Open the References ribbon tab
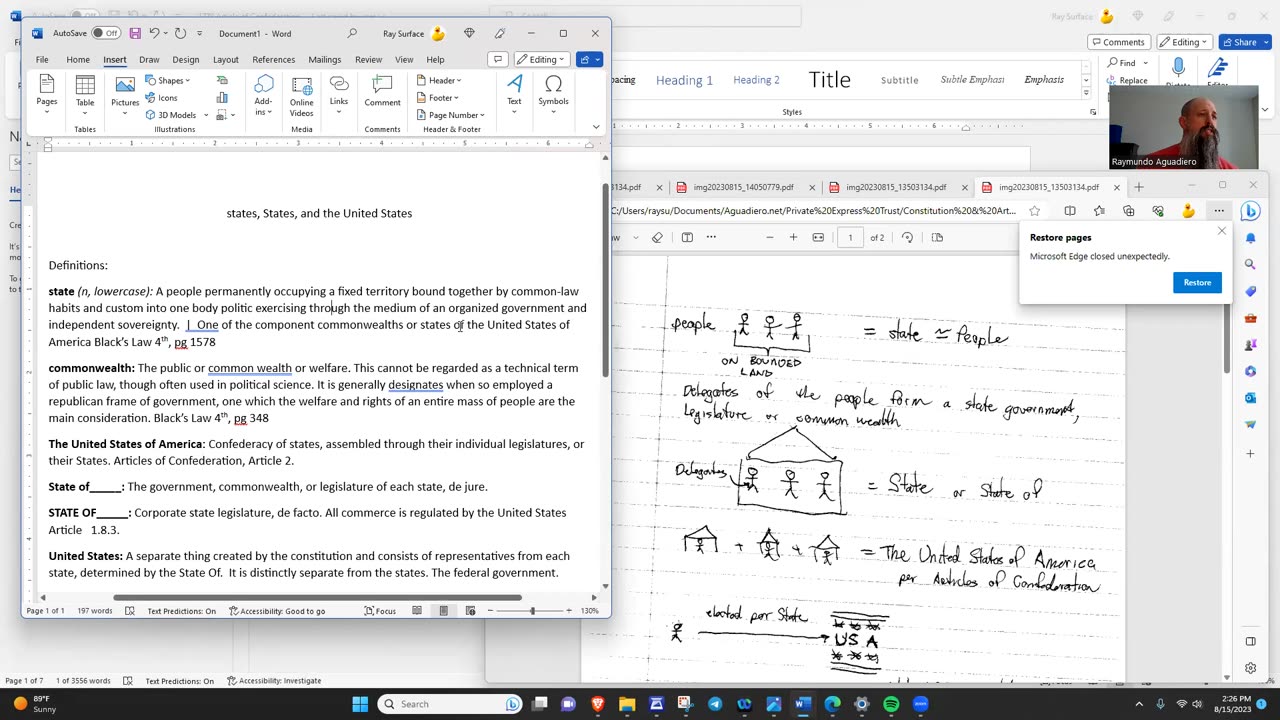Viewport: 1280px width, 720px height. click(x=274, y=60)
